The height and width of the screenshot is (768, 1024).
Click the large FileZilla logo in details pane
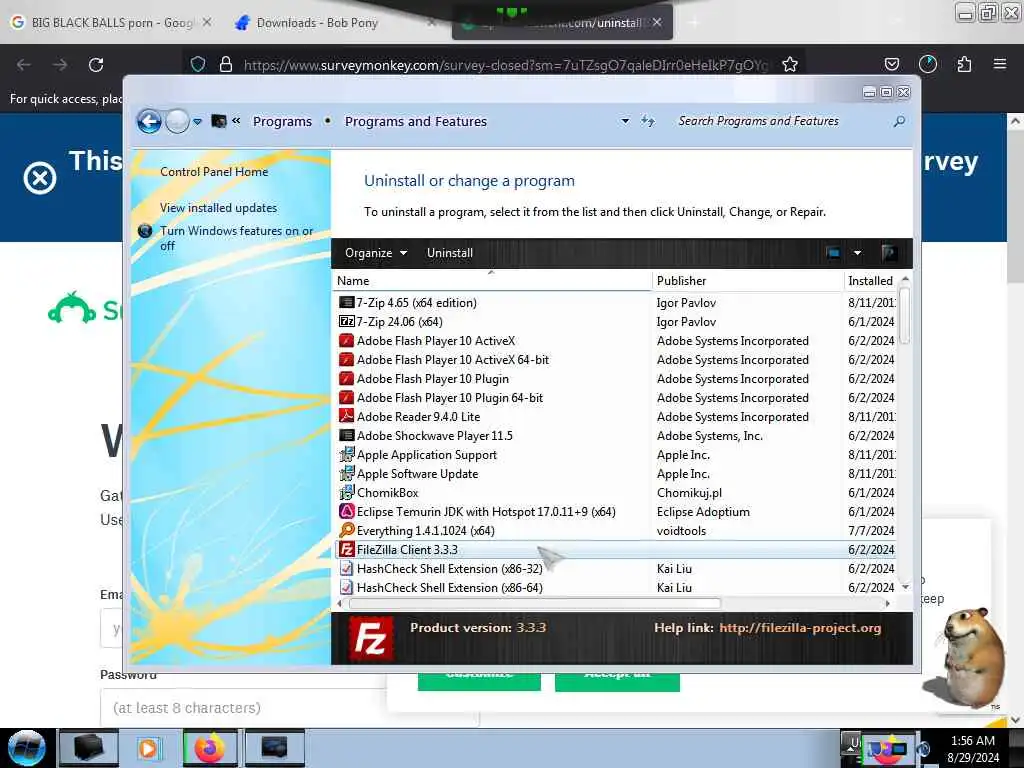[x=370, y=638]
